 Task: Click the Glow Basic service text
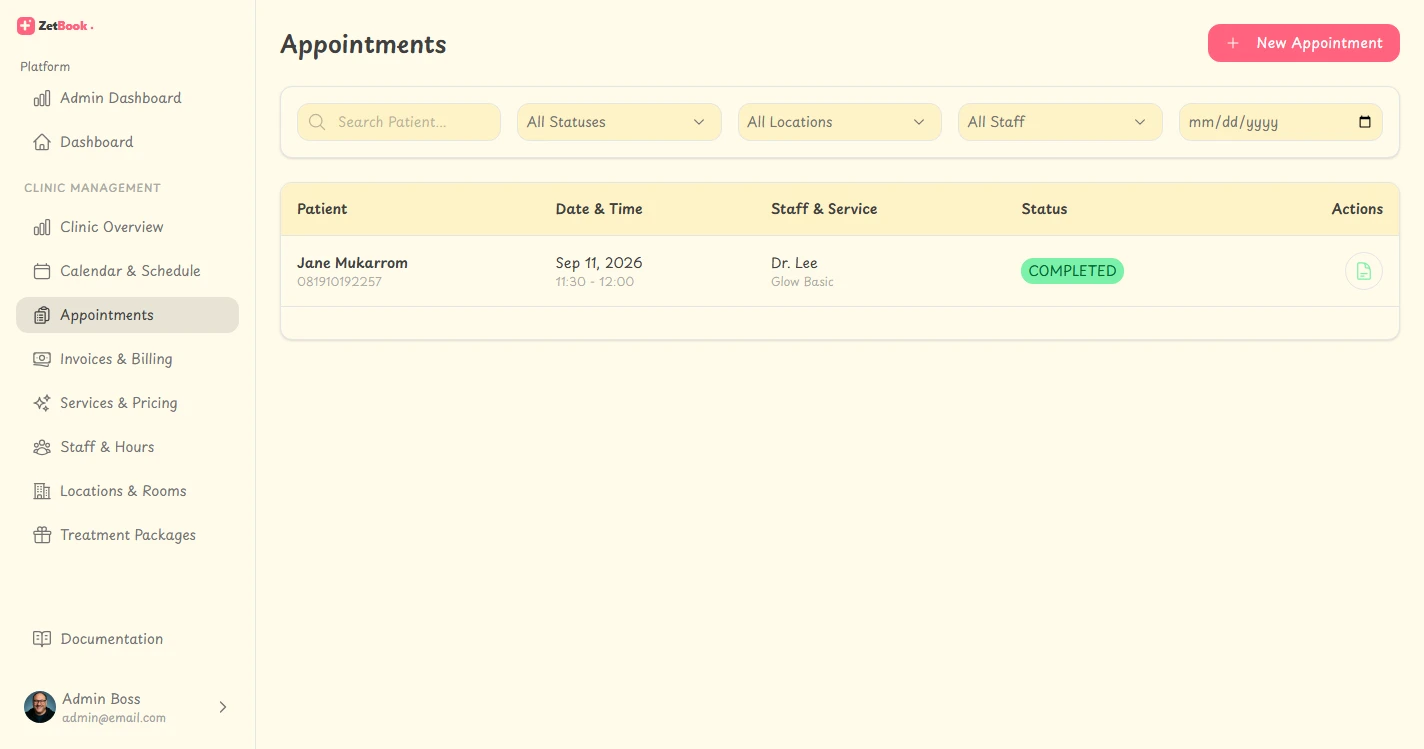[x=802, y=282]
